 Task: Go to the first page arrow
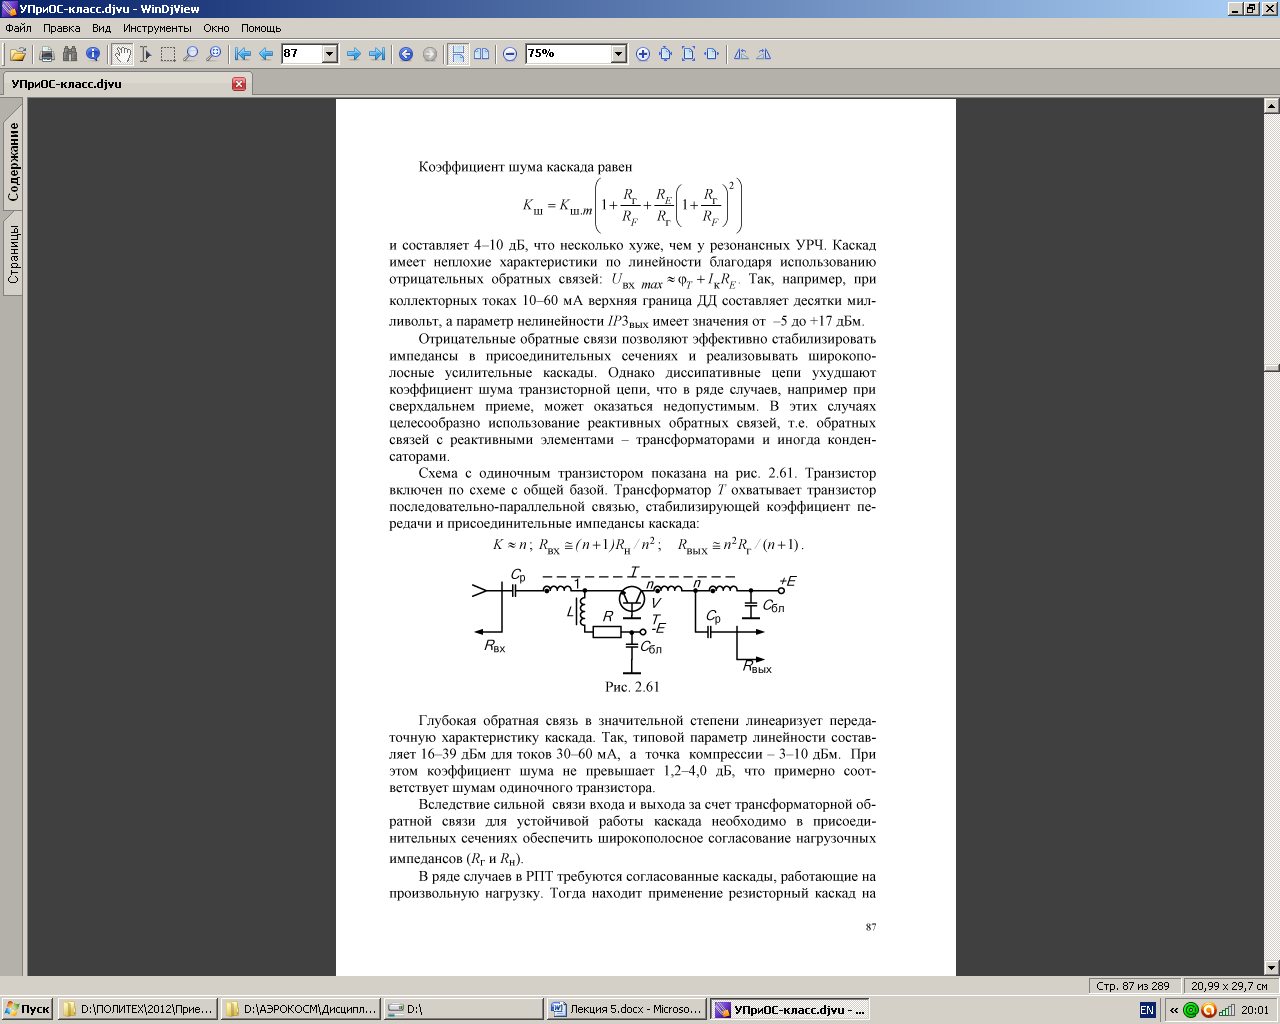[242, 54]
